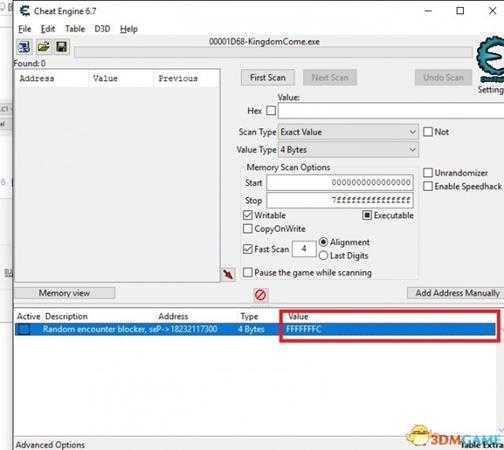Click the red arrow add-to-list icon
Image resolution: width=504 pixels, height=450 pixels.
tap(228, 274)
